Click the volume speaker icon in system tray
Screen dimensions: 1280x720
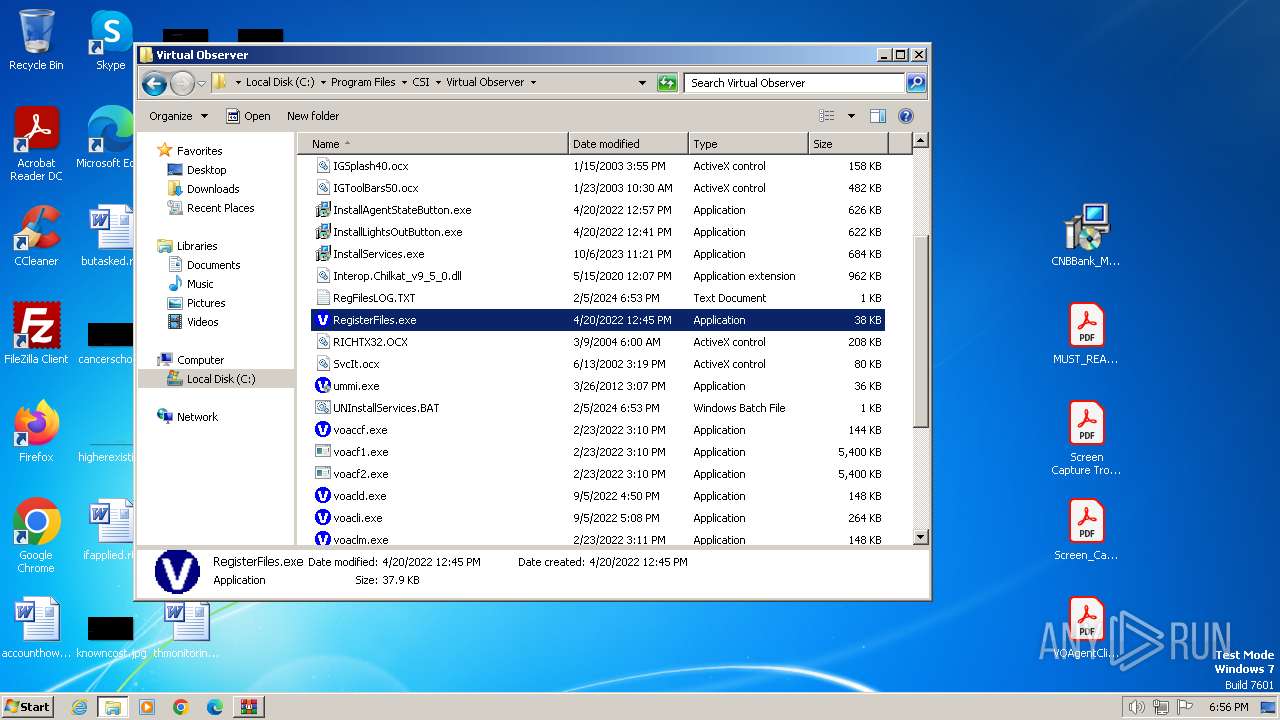1136,707
